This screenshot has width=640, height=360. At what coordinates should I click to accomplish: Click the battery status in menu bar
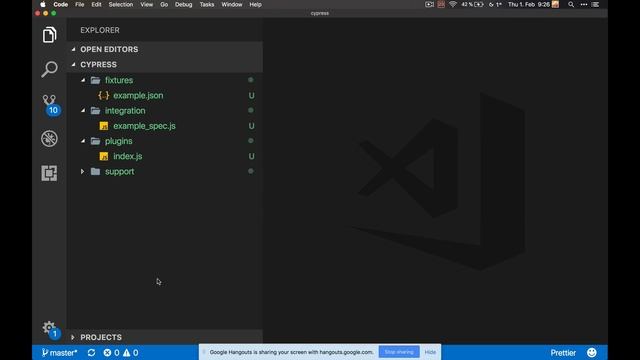click(472, 4)
